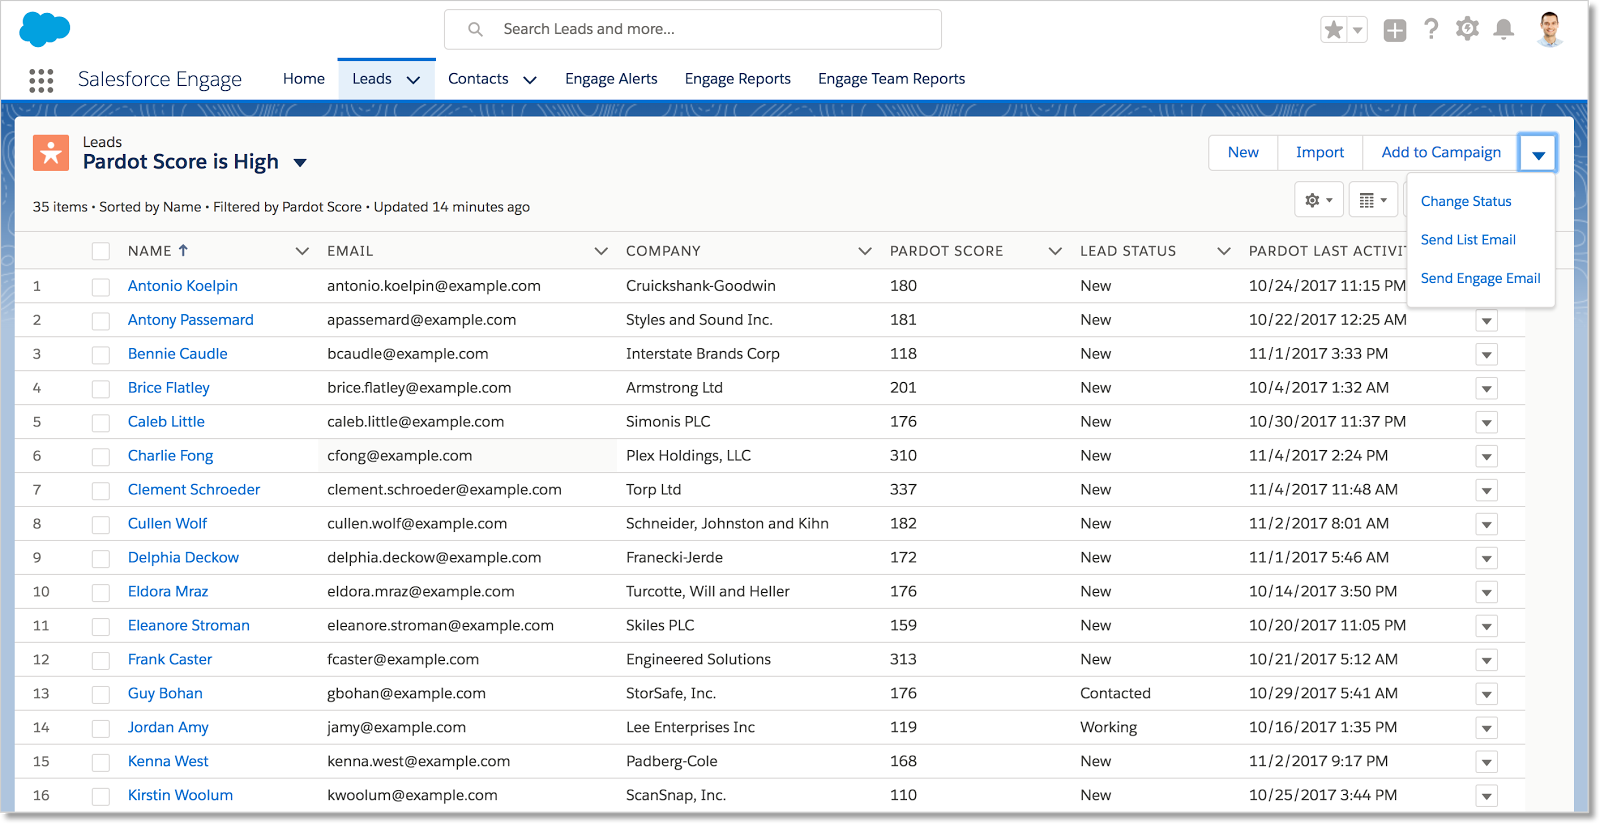Click the Import button

(x=1320, y=153)
